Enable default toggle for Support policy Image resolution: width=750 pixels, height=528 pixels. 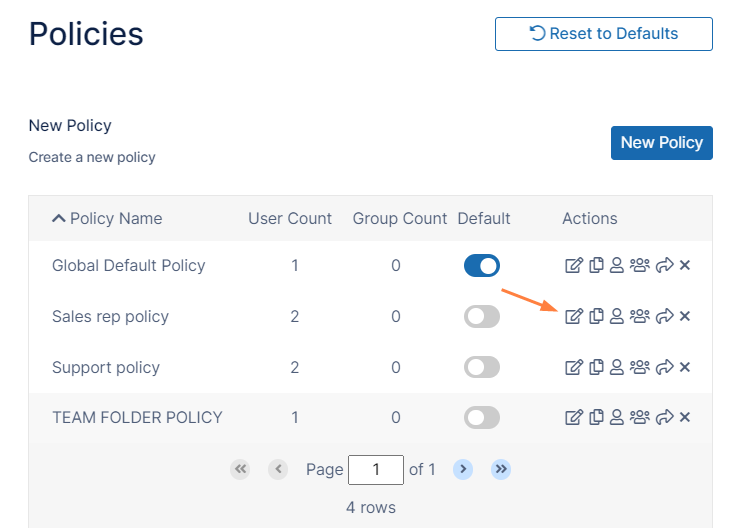pos(481,367)
